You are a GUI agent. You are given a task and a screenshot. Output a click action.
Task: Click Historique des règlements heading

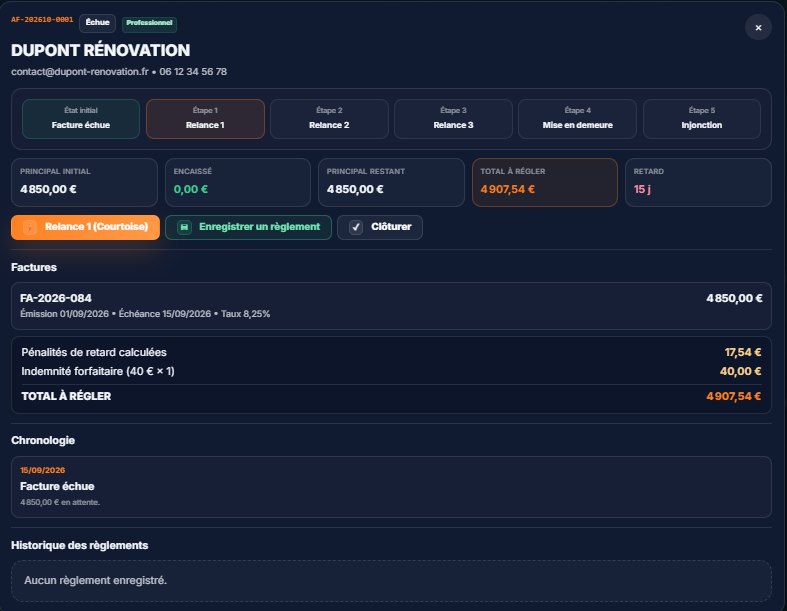pyautogui.click(x=80, y=546)
